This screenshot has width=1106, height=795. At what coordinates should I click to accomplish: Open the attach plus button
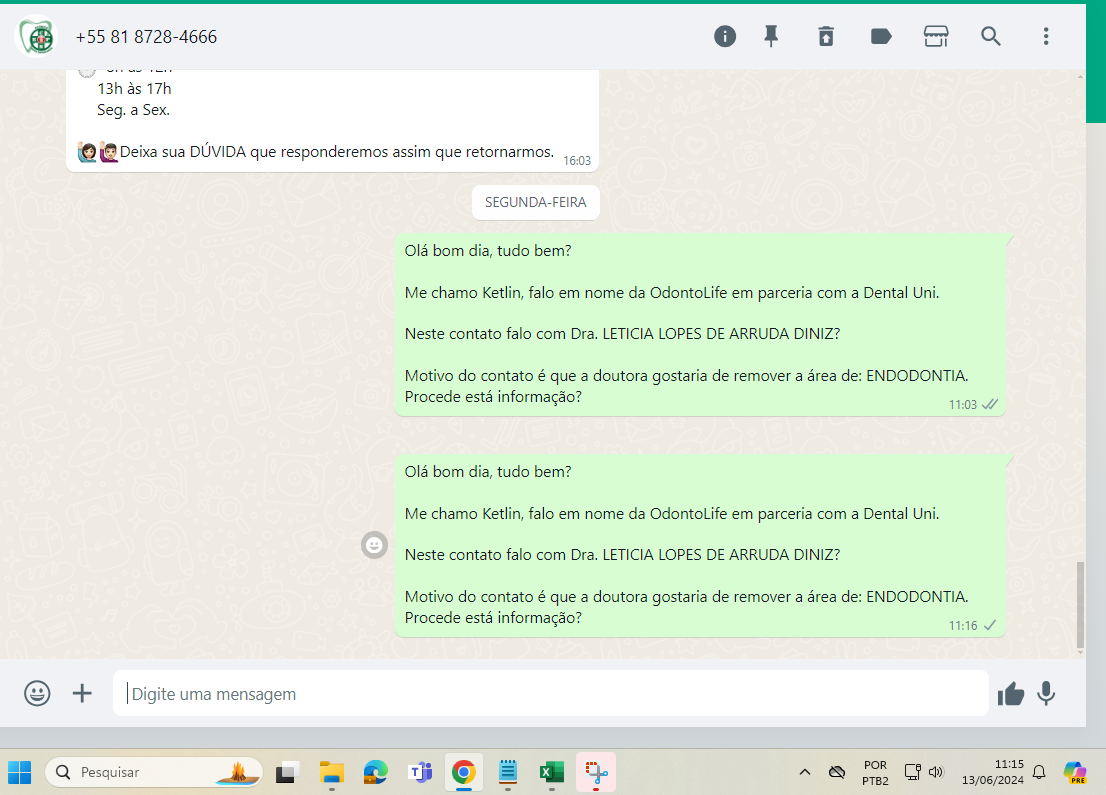83,693
